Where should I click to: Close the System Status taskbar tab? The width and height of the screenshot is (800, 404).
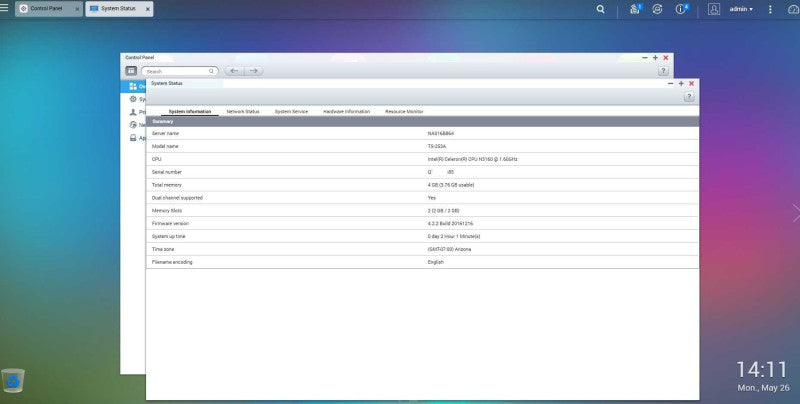pyautogui.click(x=148, y=9)
